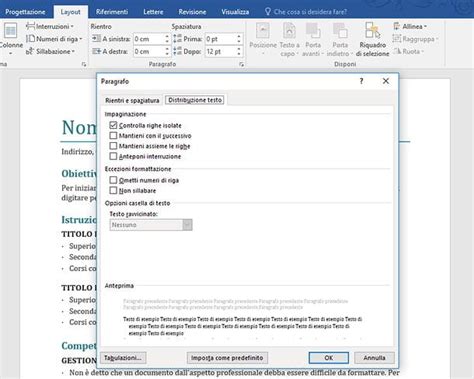Select the Distribuzione testo tab
The width and height of the screenshot is (474, 379).
click(x=195, y=100)
